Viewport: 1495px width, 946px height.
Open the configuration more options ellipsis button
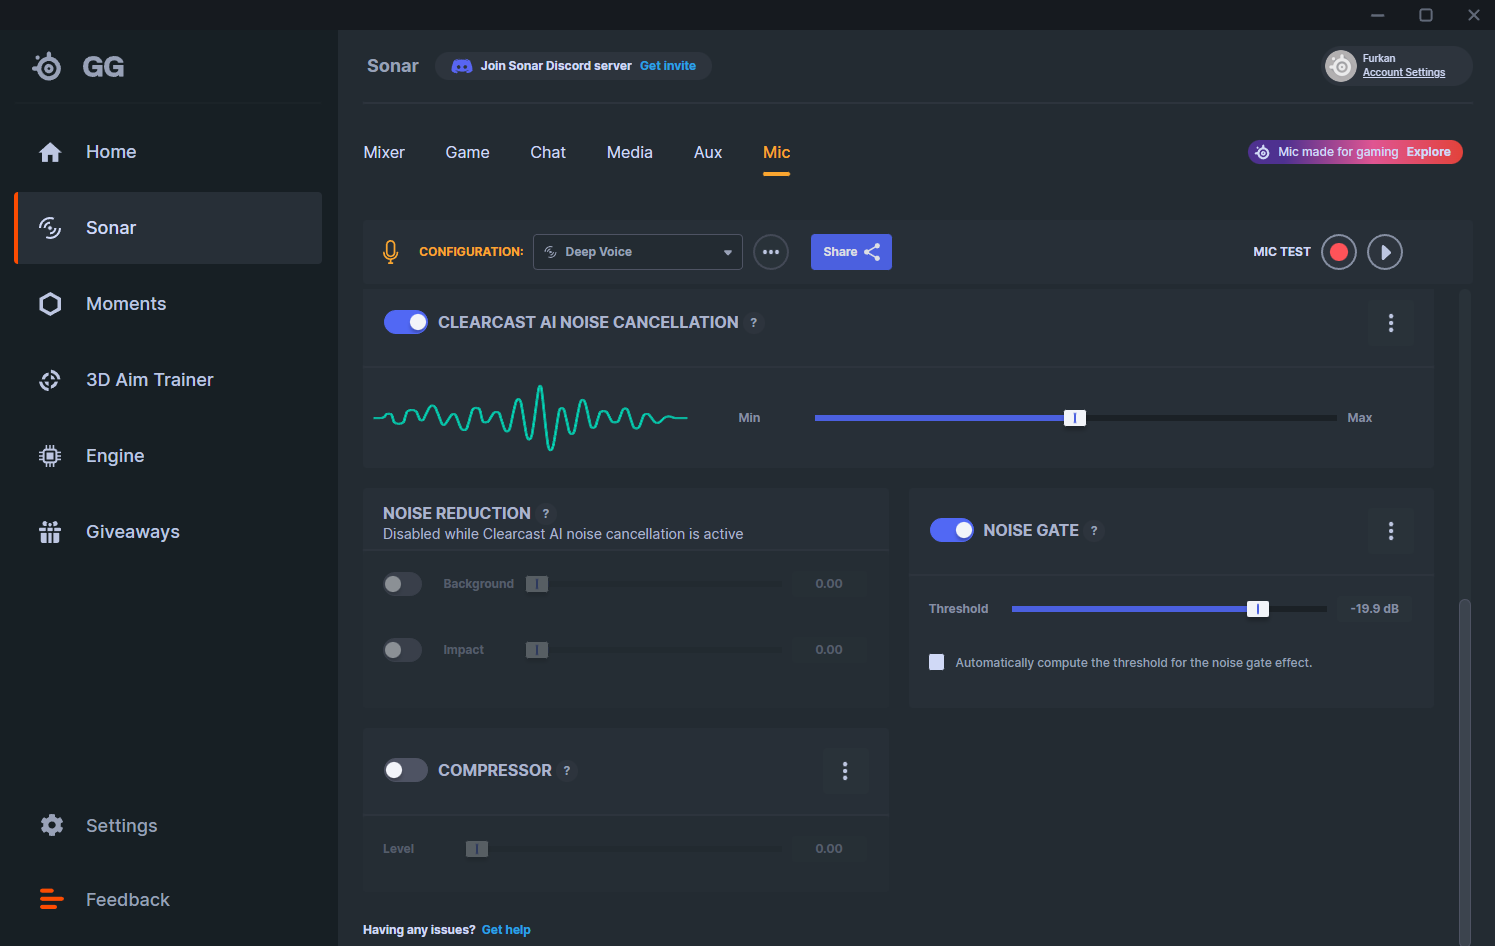coord(771,252)
